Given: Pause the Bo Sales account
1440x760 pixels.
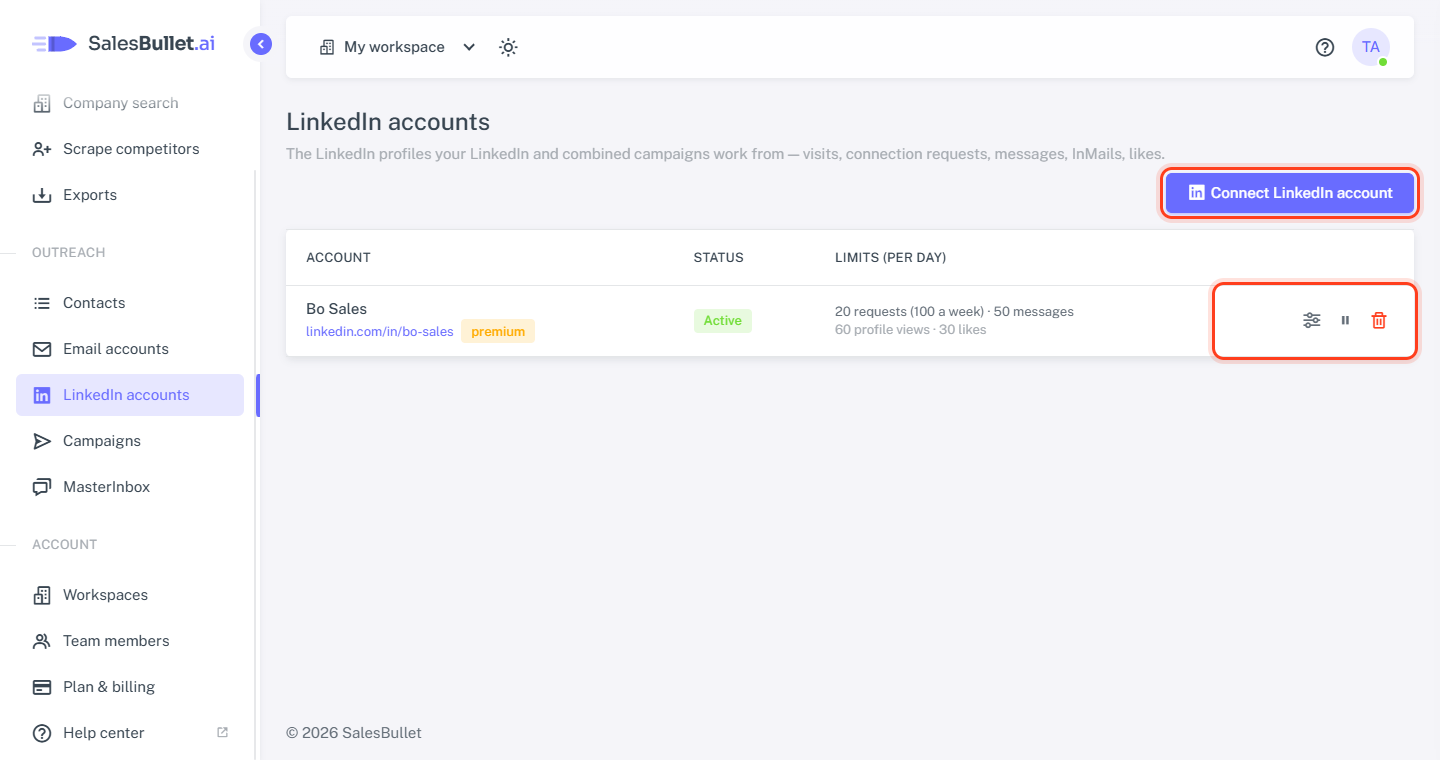Looking at the screenshot, I should click(x=1345, y=320).
